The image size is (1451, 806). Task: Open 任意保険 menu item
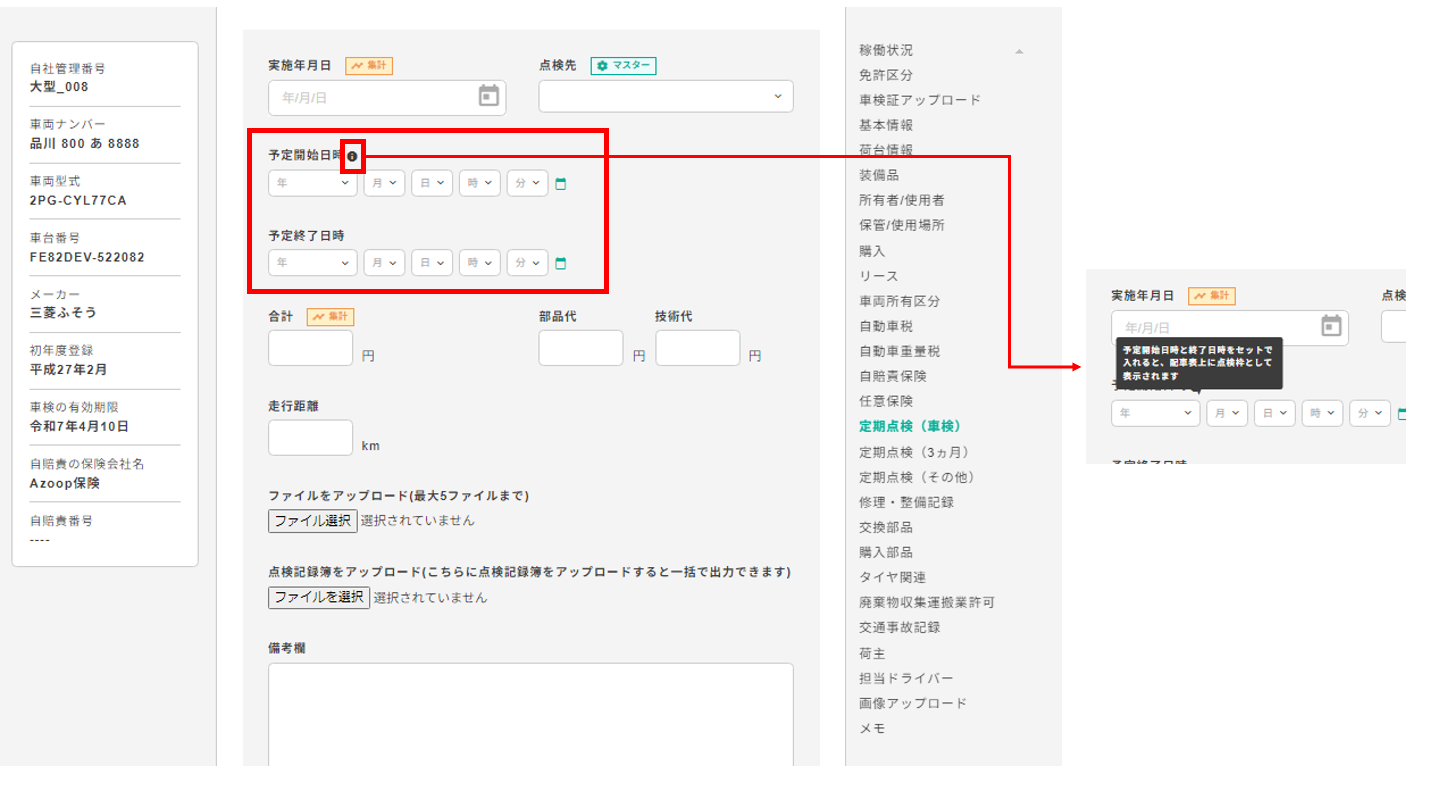coord(886,401)
